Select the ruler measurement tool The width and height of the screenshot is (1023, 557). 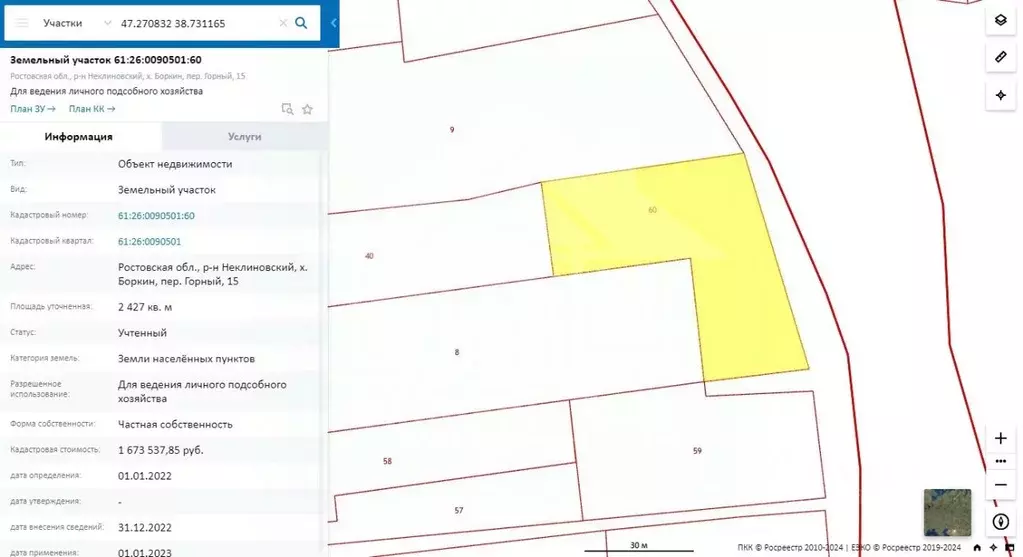1000,57
